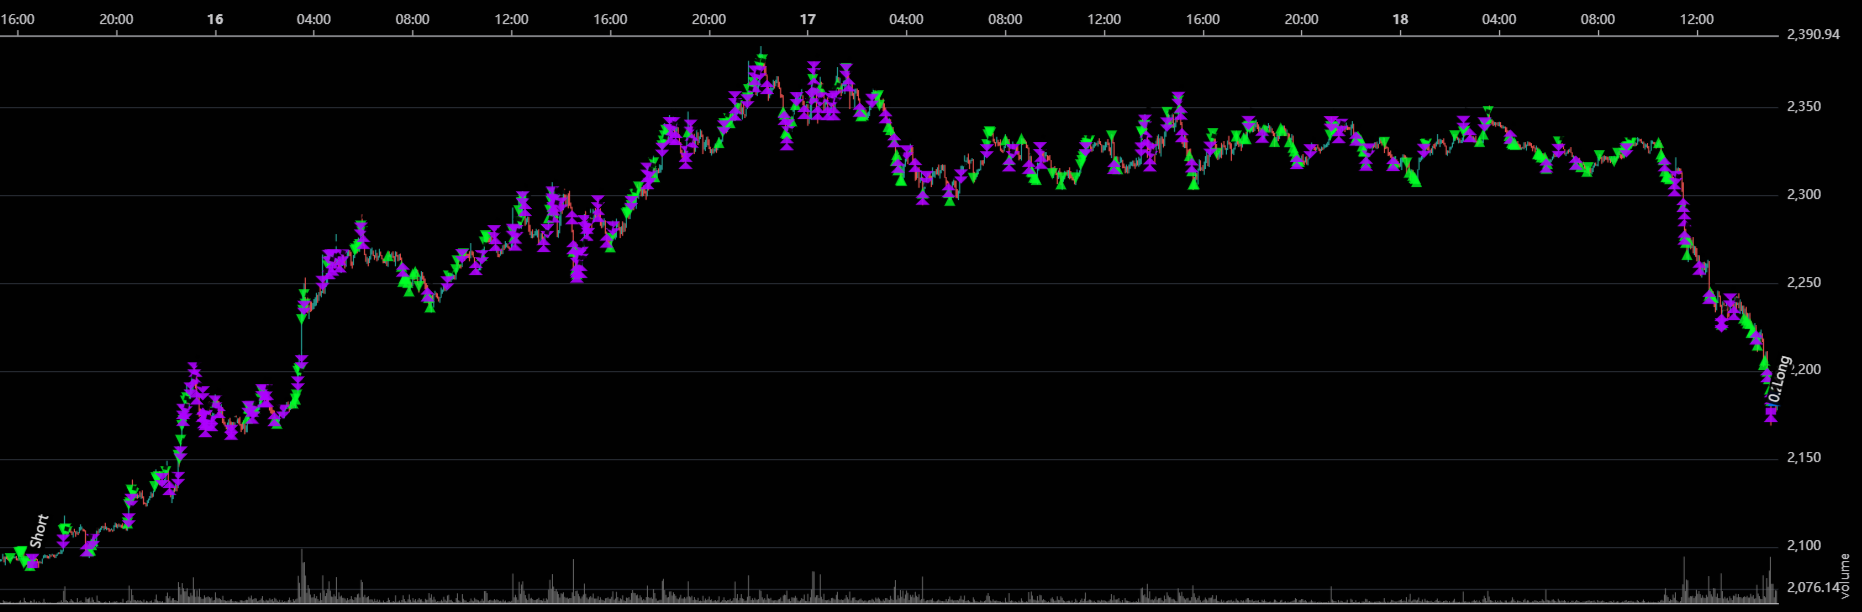Select the 2,350 price level label
The image size is (1862, 612).
pyautogui.click(x=1804, y=107)
